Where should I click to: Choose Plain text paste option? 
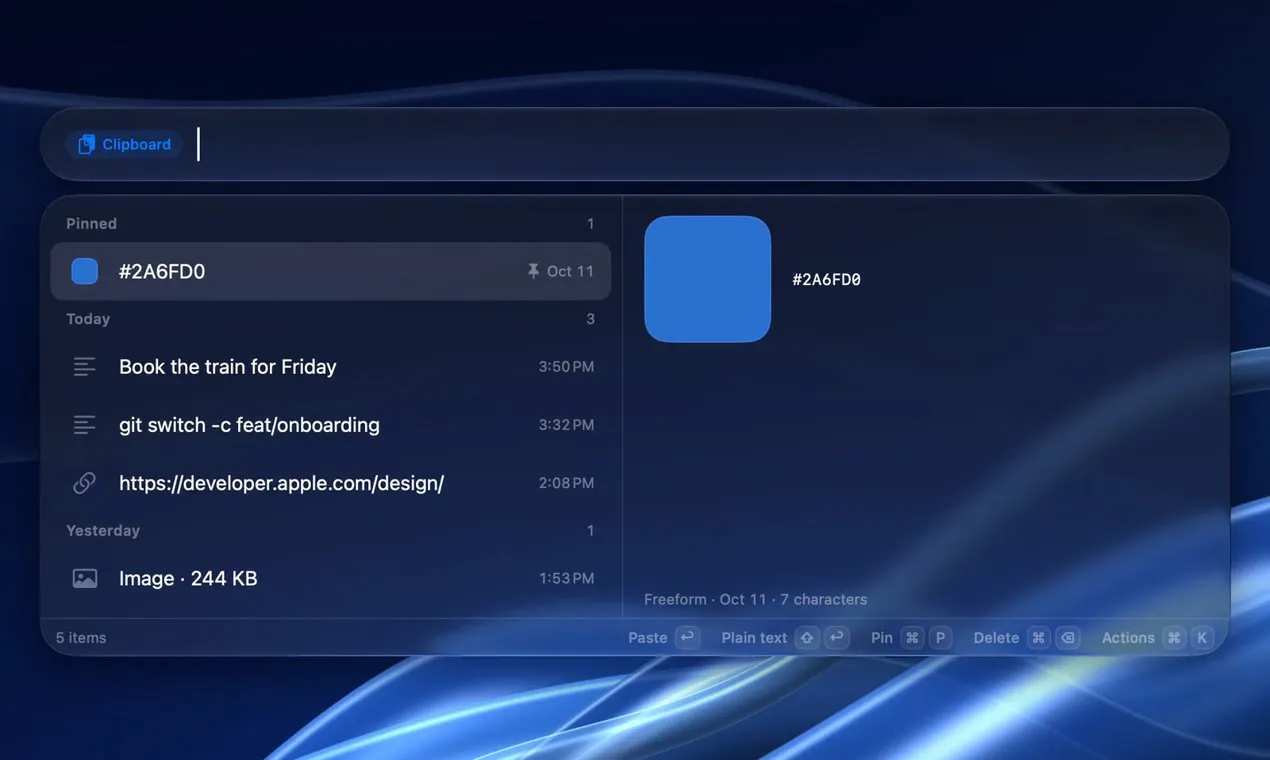754,637
